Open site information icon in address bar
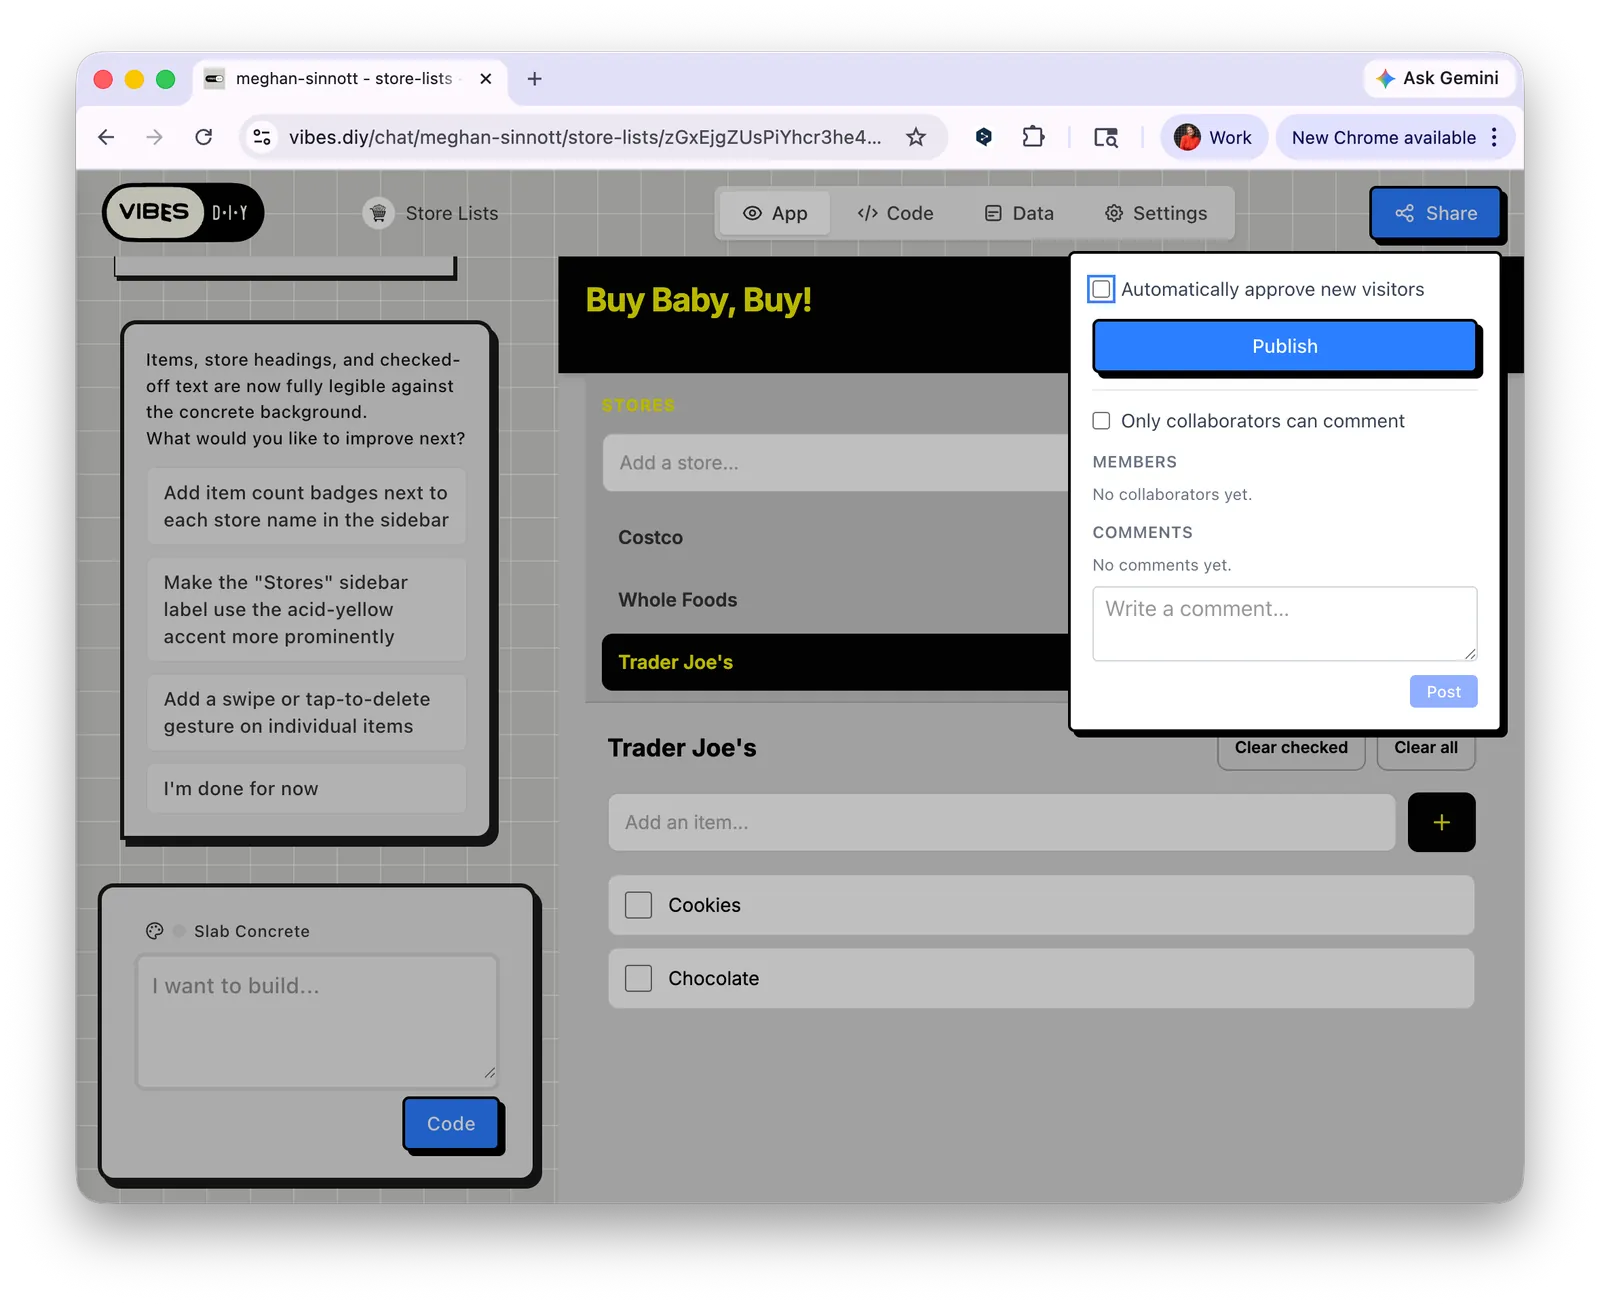Image resolution: width=1600 pixels, height=1304 pixels. [262, 137]
